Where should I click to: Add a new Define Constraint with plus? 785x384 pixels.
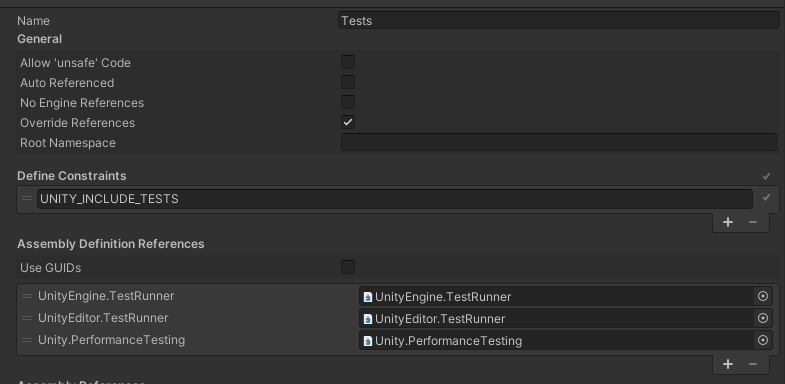[728, 222]
